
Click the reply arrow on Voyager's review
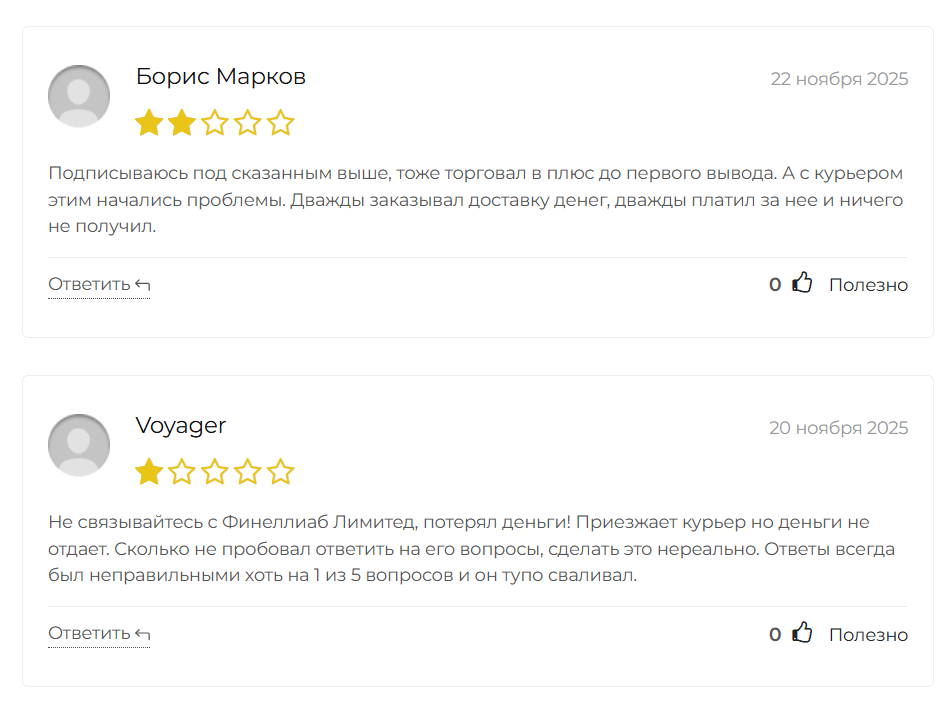141,632
